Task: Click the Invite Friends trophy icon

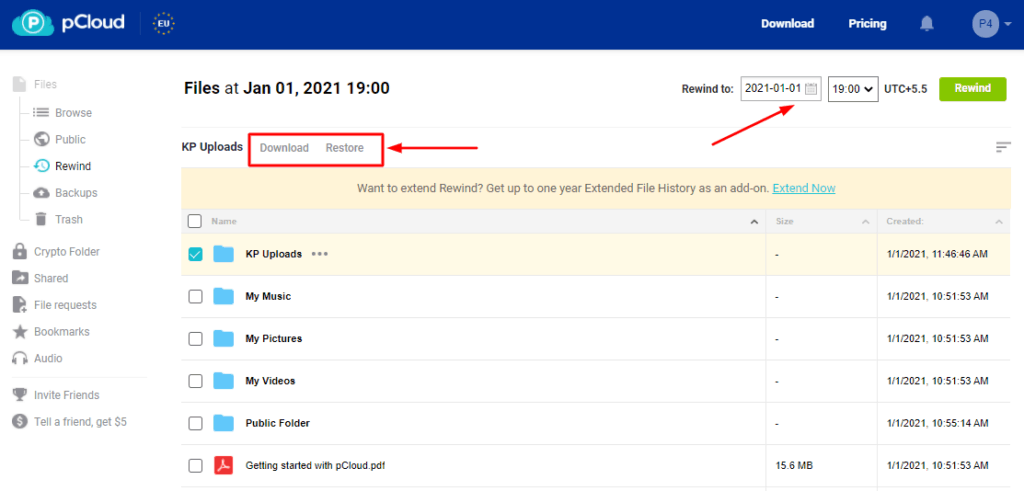Action: pyautogui.click(x=20, y=395)
